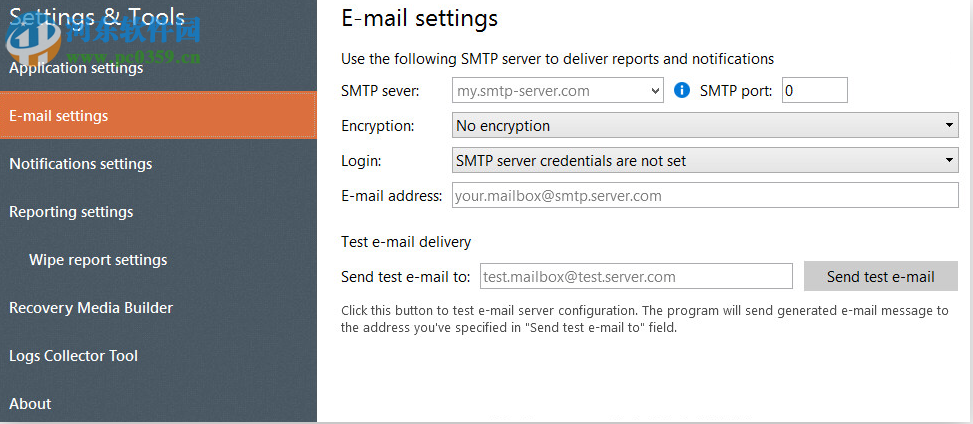
Task: Select Wipe report settings sub-item
Action: pos(98,260)
